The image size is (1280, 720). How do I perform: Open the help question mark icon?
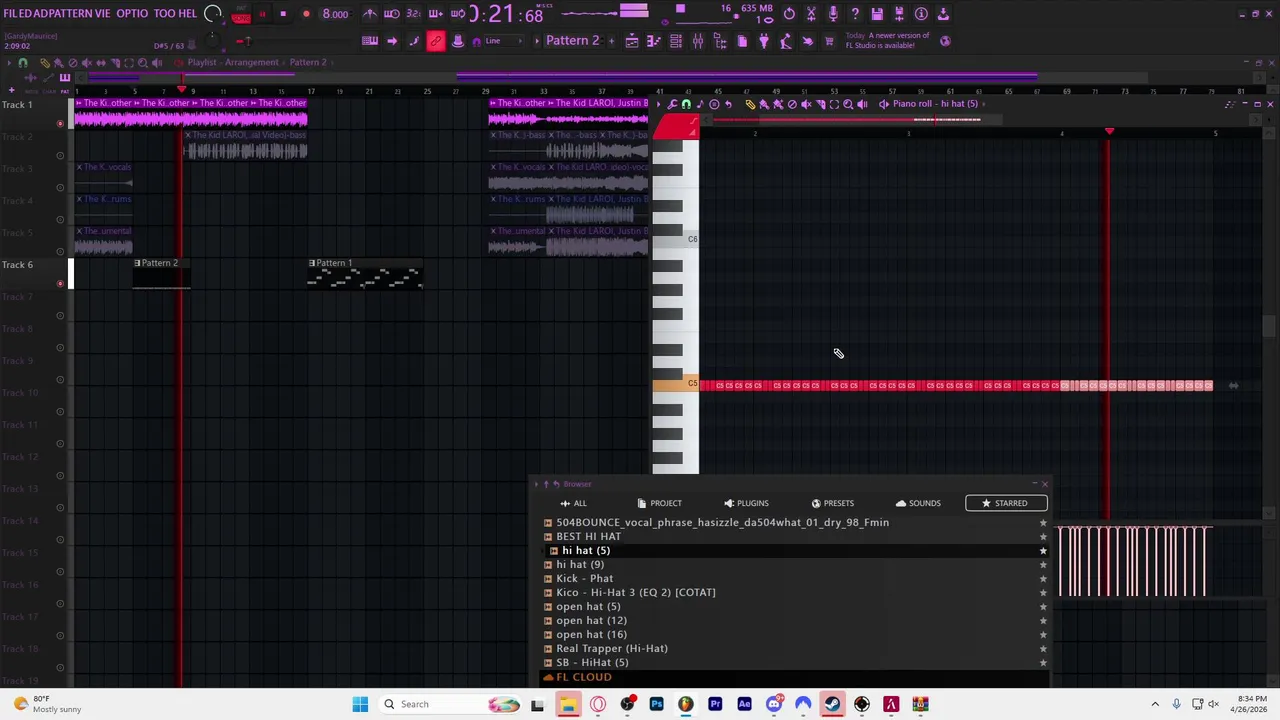click(x=855, y=14)
